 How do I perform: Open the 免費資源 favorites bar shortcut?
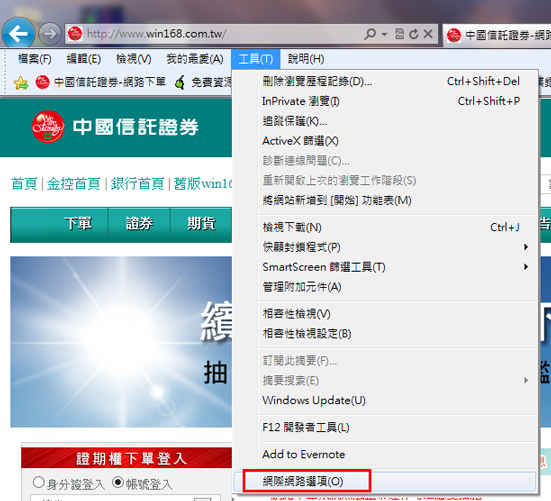(x=203, y=83)
